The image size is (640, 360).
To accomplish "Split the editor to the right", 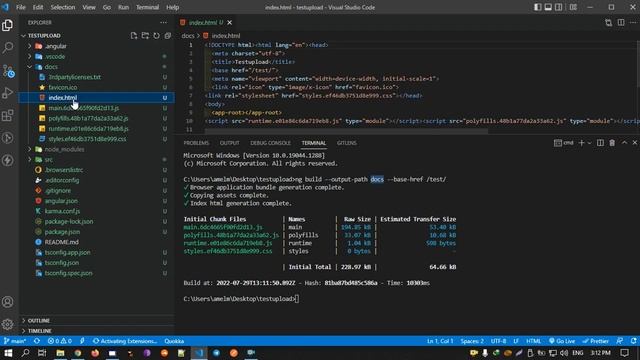I will tap(620, 22).
